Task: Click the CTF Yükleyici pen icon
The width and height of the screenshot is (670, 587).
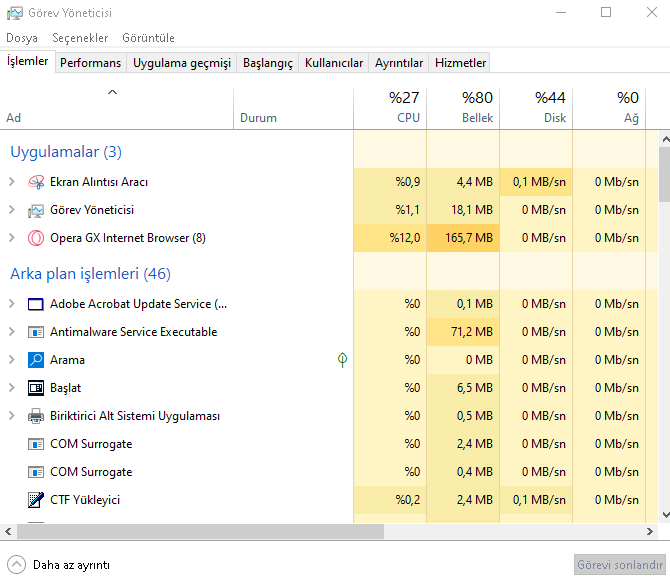Action: point(36,500)
